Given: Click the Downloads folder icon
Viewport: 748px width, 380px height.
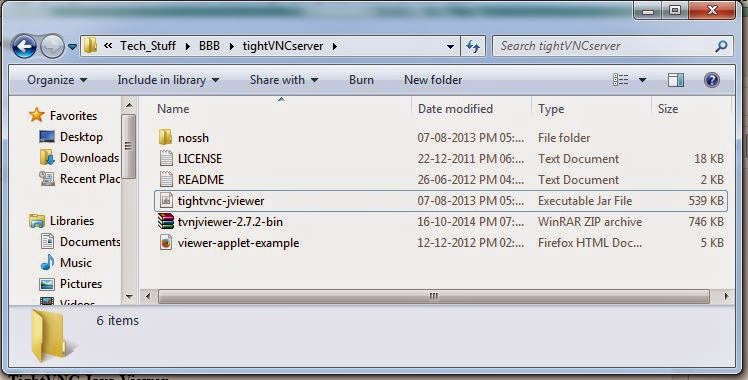Looking at the screenshot, I should pyautogui.click(x=47, y=157).
